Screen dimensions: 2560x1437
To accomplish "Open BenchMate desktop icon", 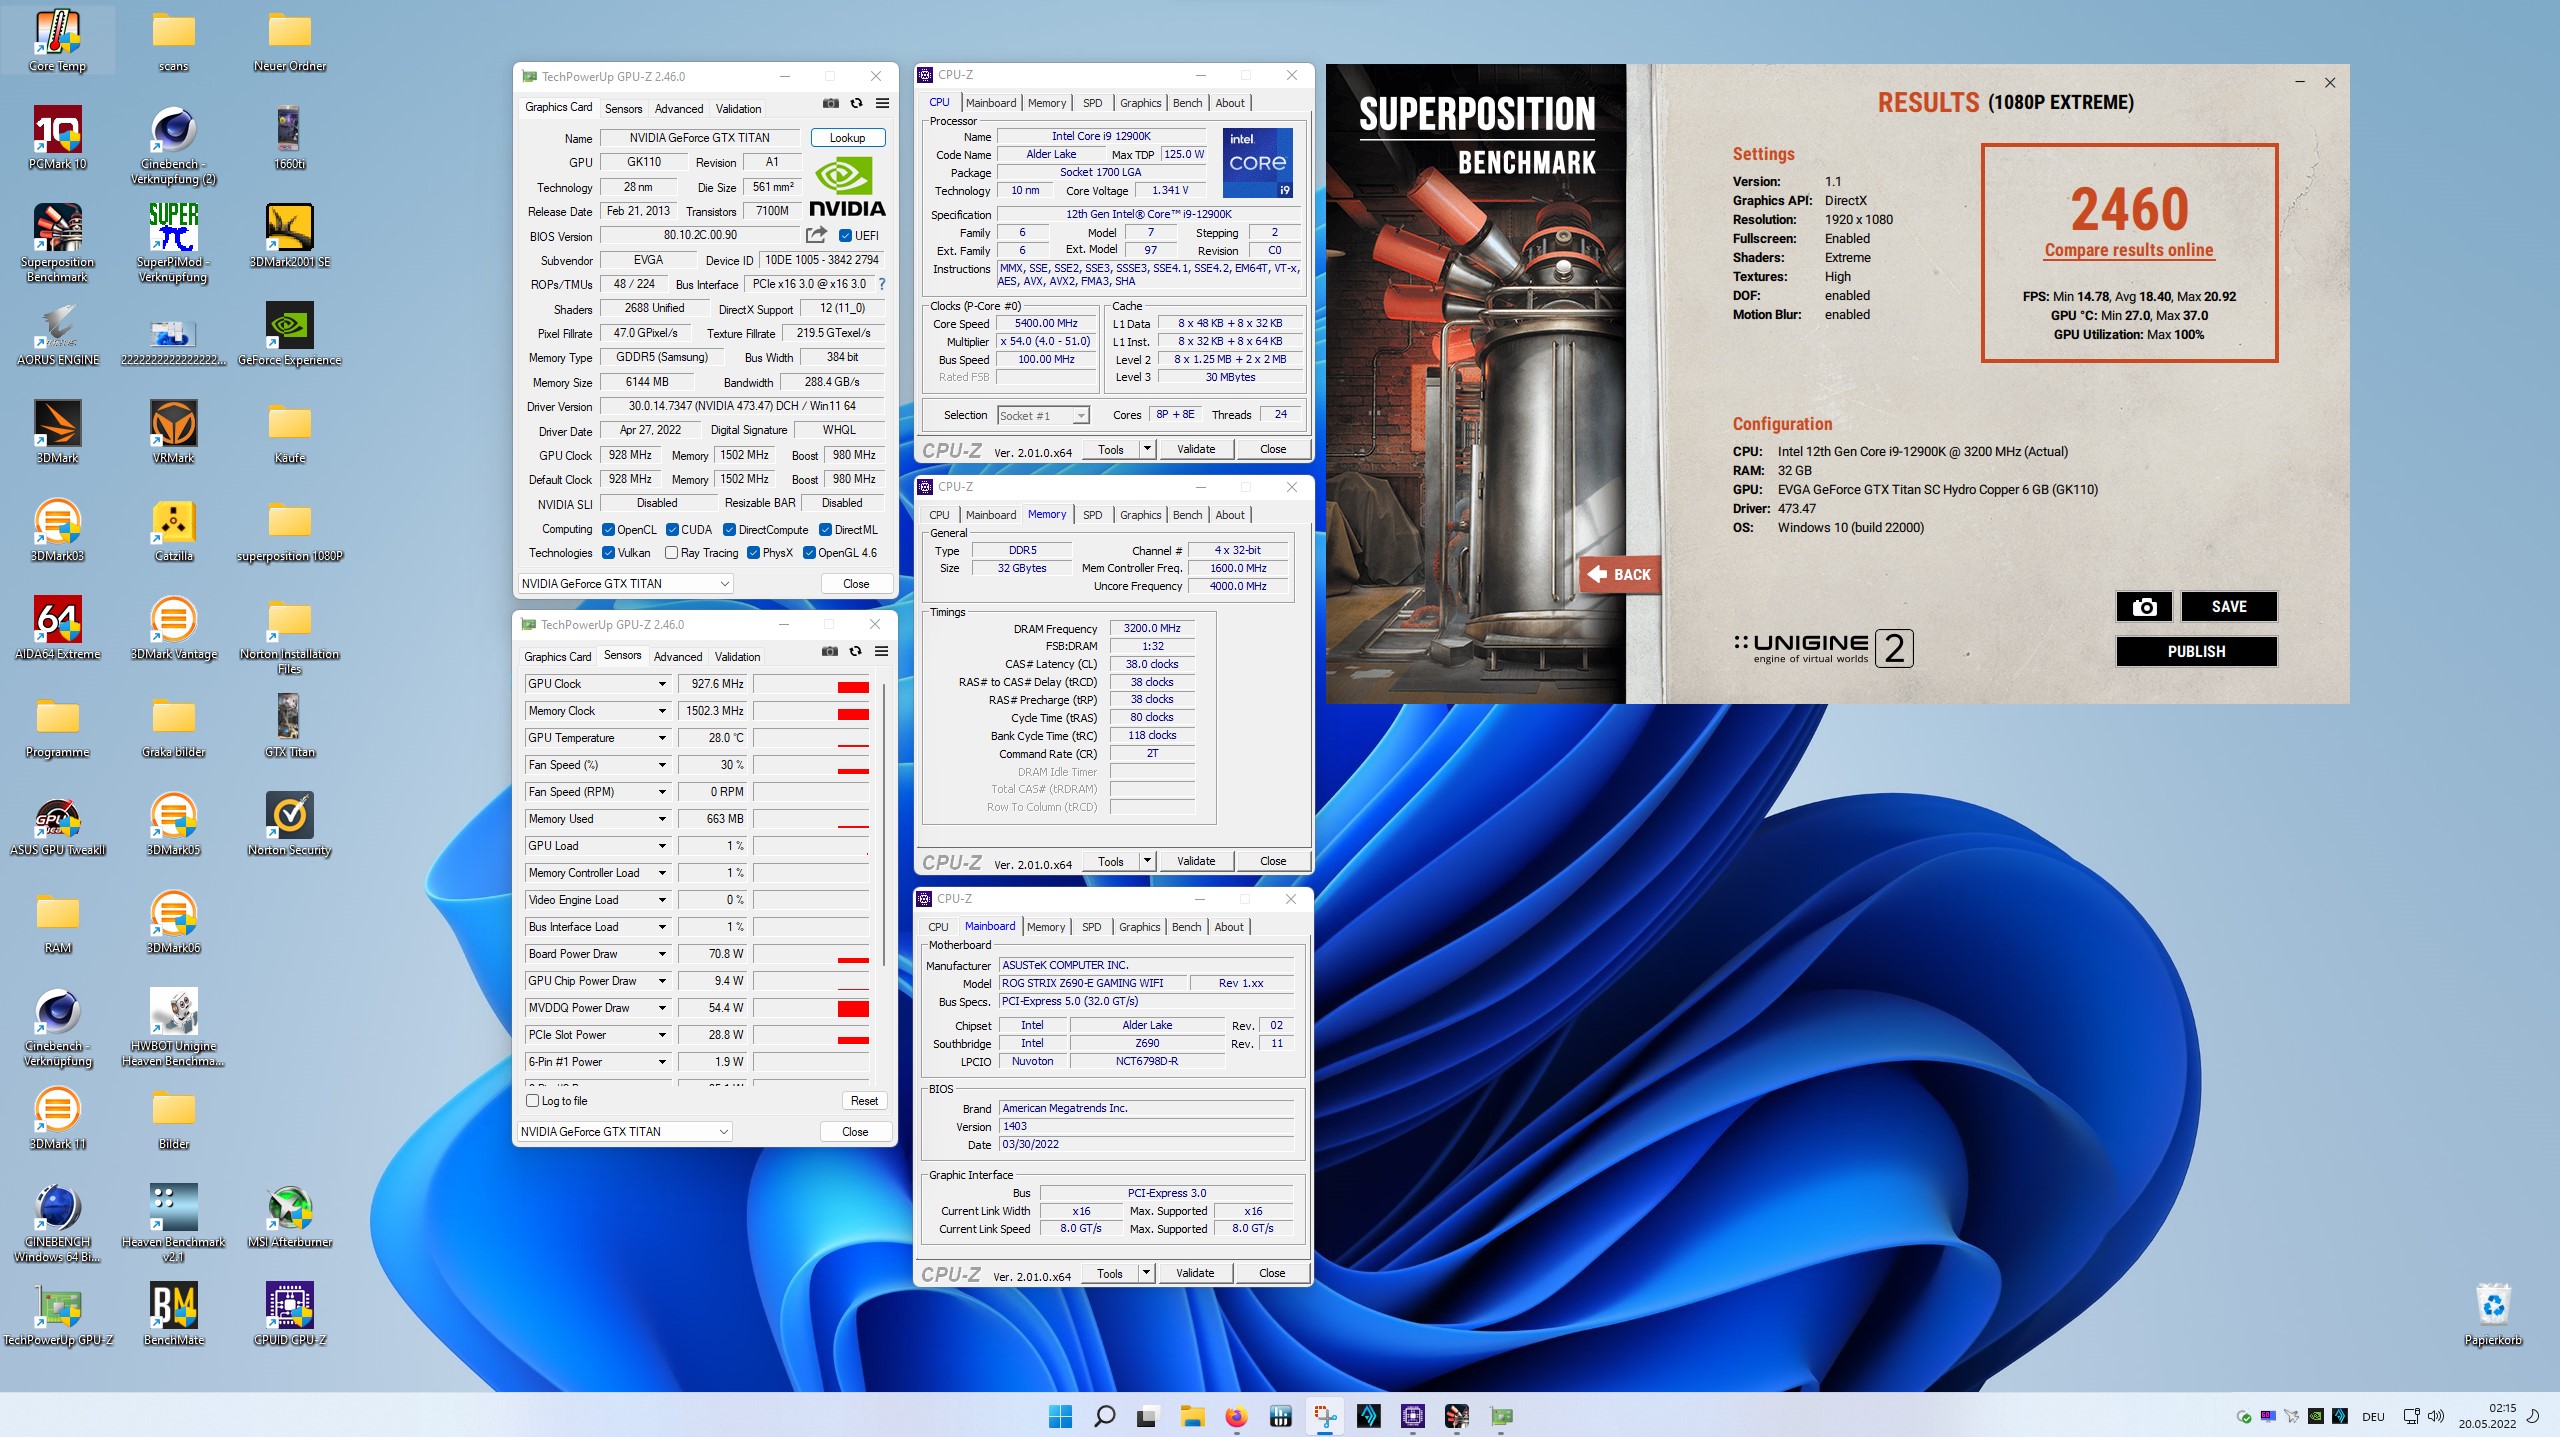I will 174,1313.
